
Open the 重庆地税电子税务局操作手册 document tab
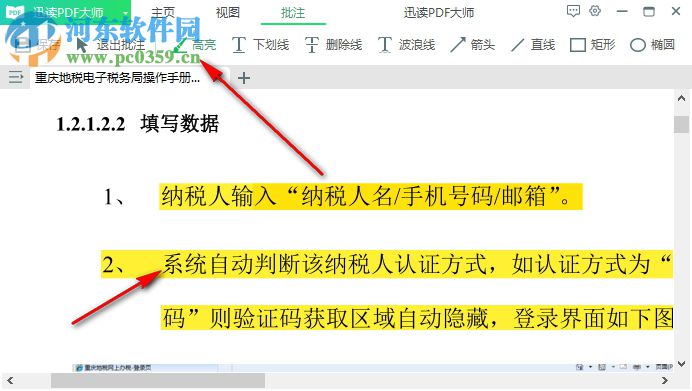(x=118, y=78)
